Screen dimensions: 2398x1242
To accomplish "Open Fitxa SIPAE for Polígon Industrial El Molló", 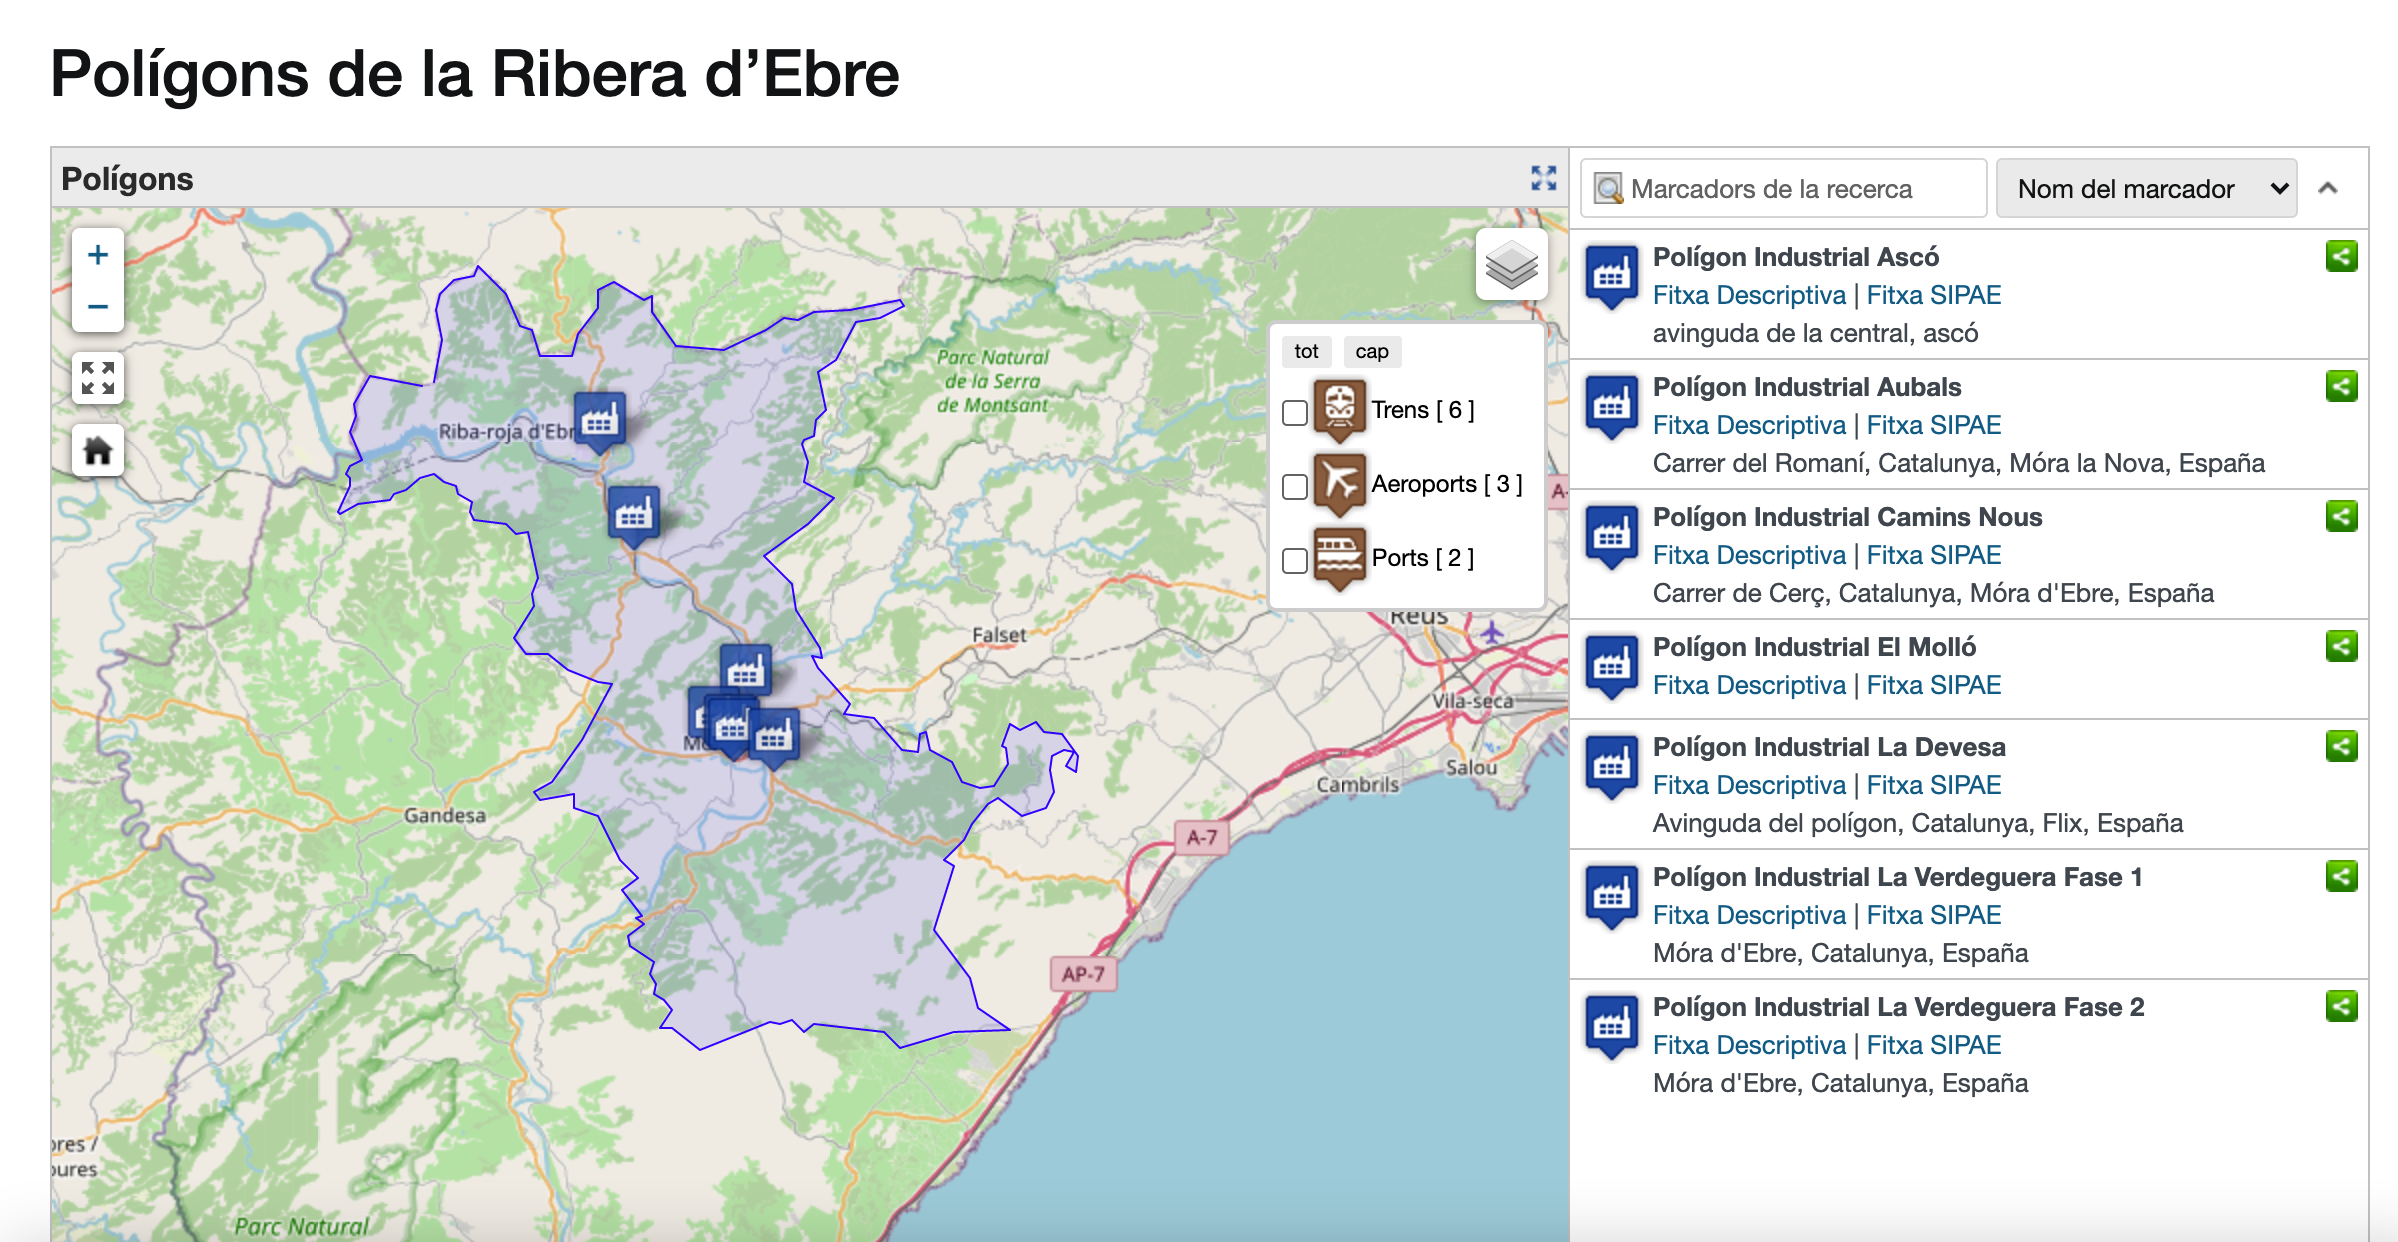I will click(x=1933, y=685).
